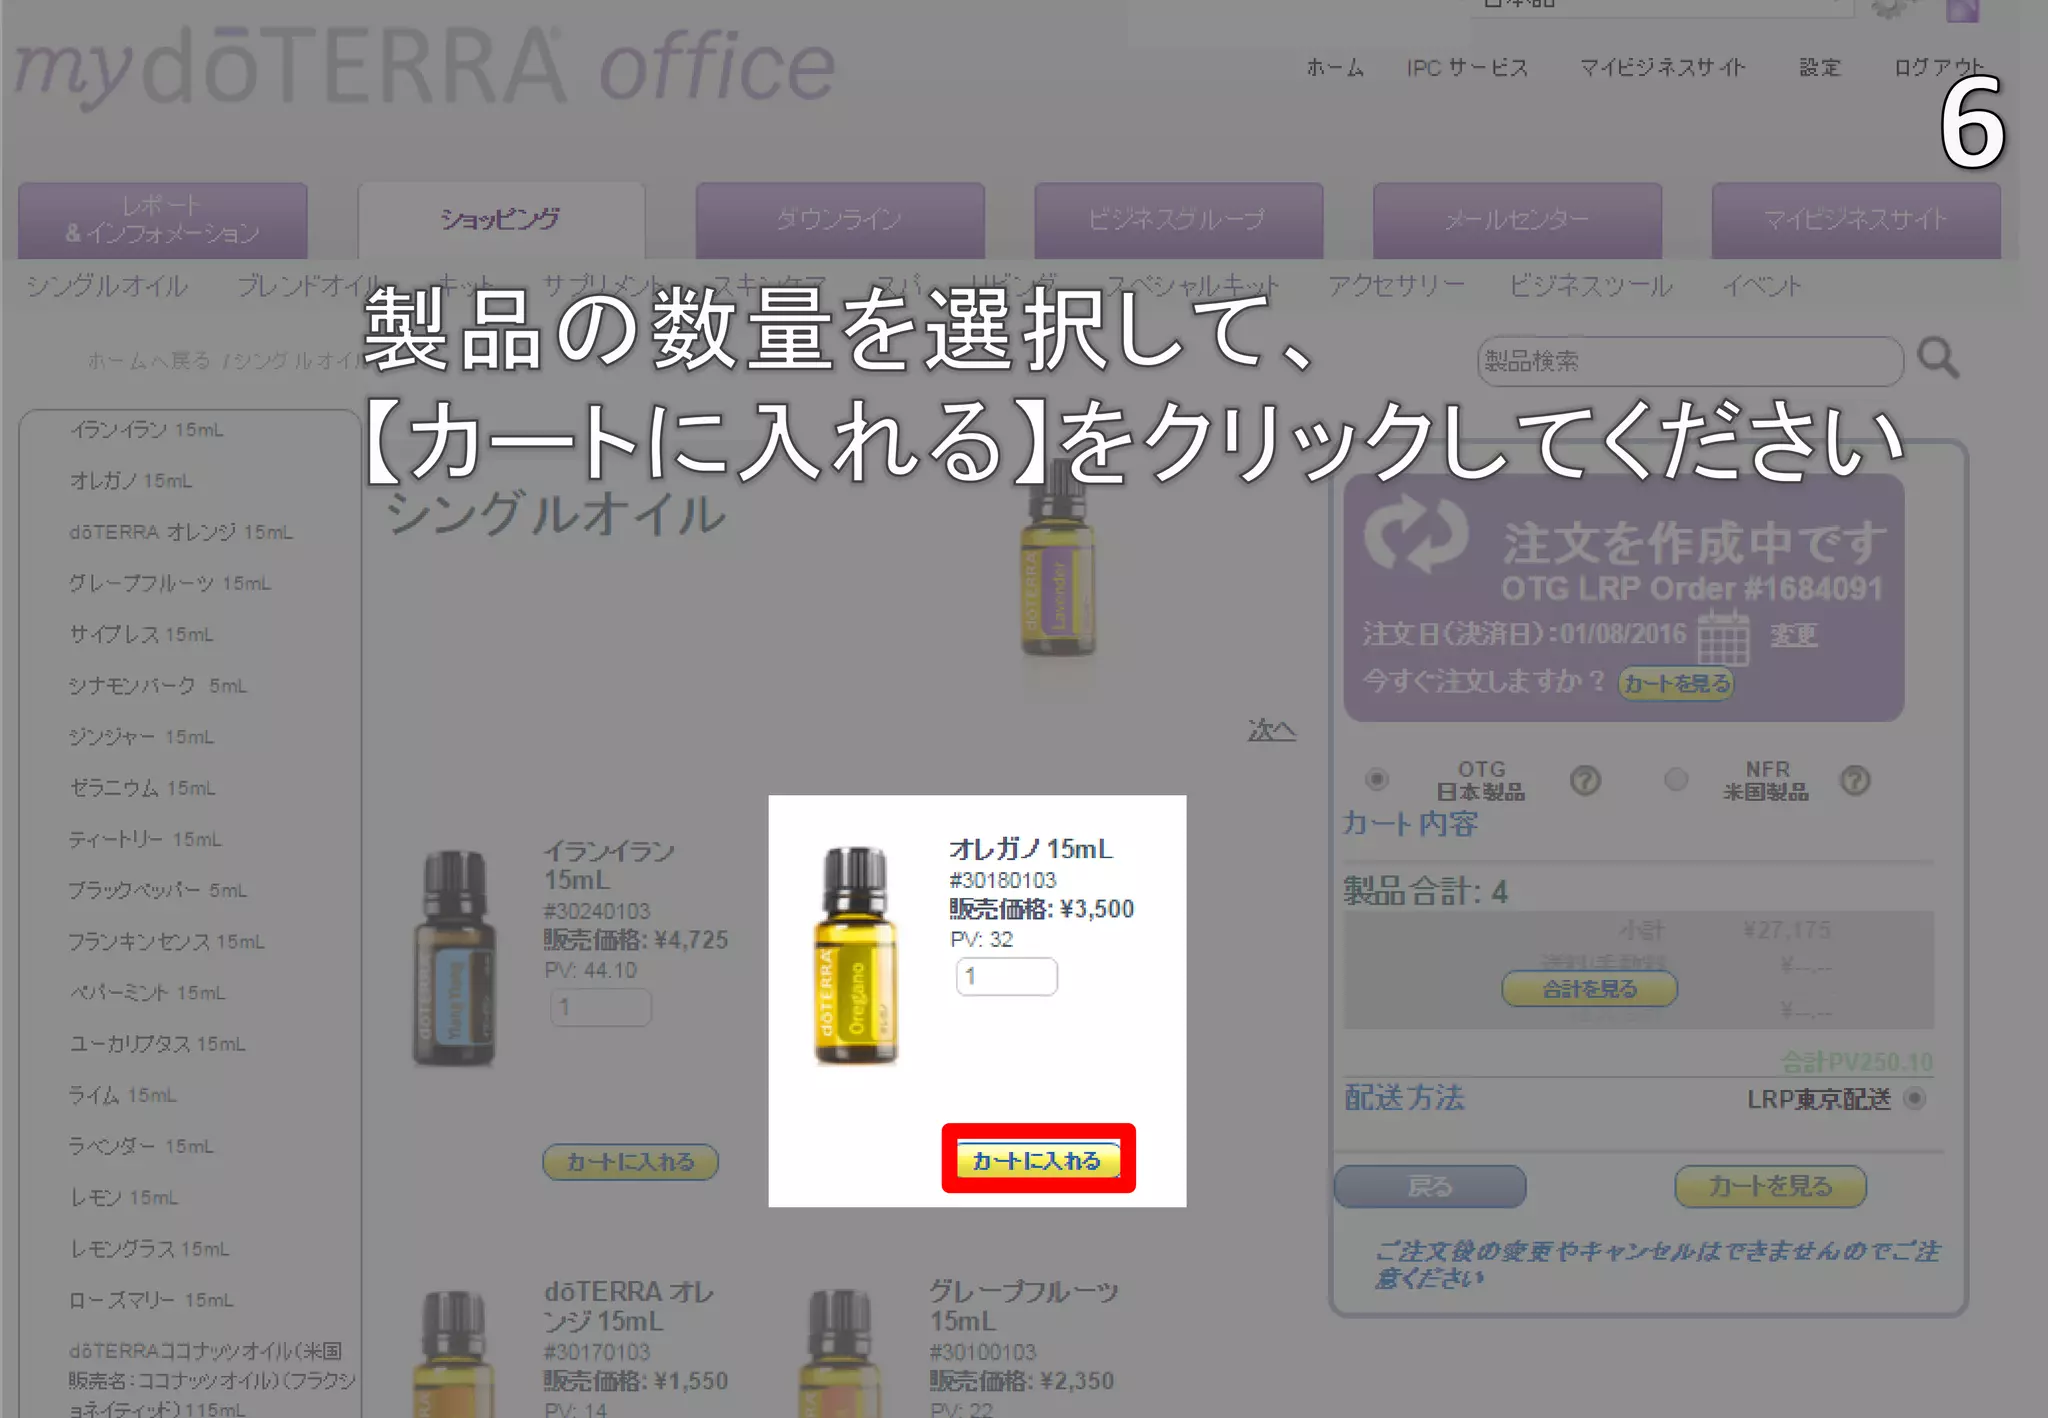Click the 次へ link
This screenshot has height=1418, width=2048.
1271,730
